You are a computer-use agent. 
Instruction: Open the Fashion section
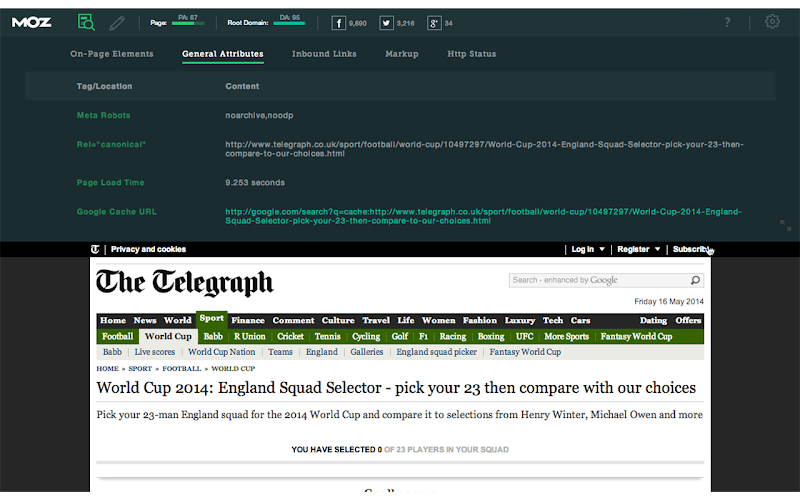pyautogui.click(x=480, y=320)
